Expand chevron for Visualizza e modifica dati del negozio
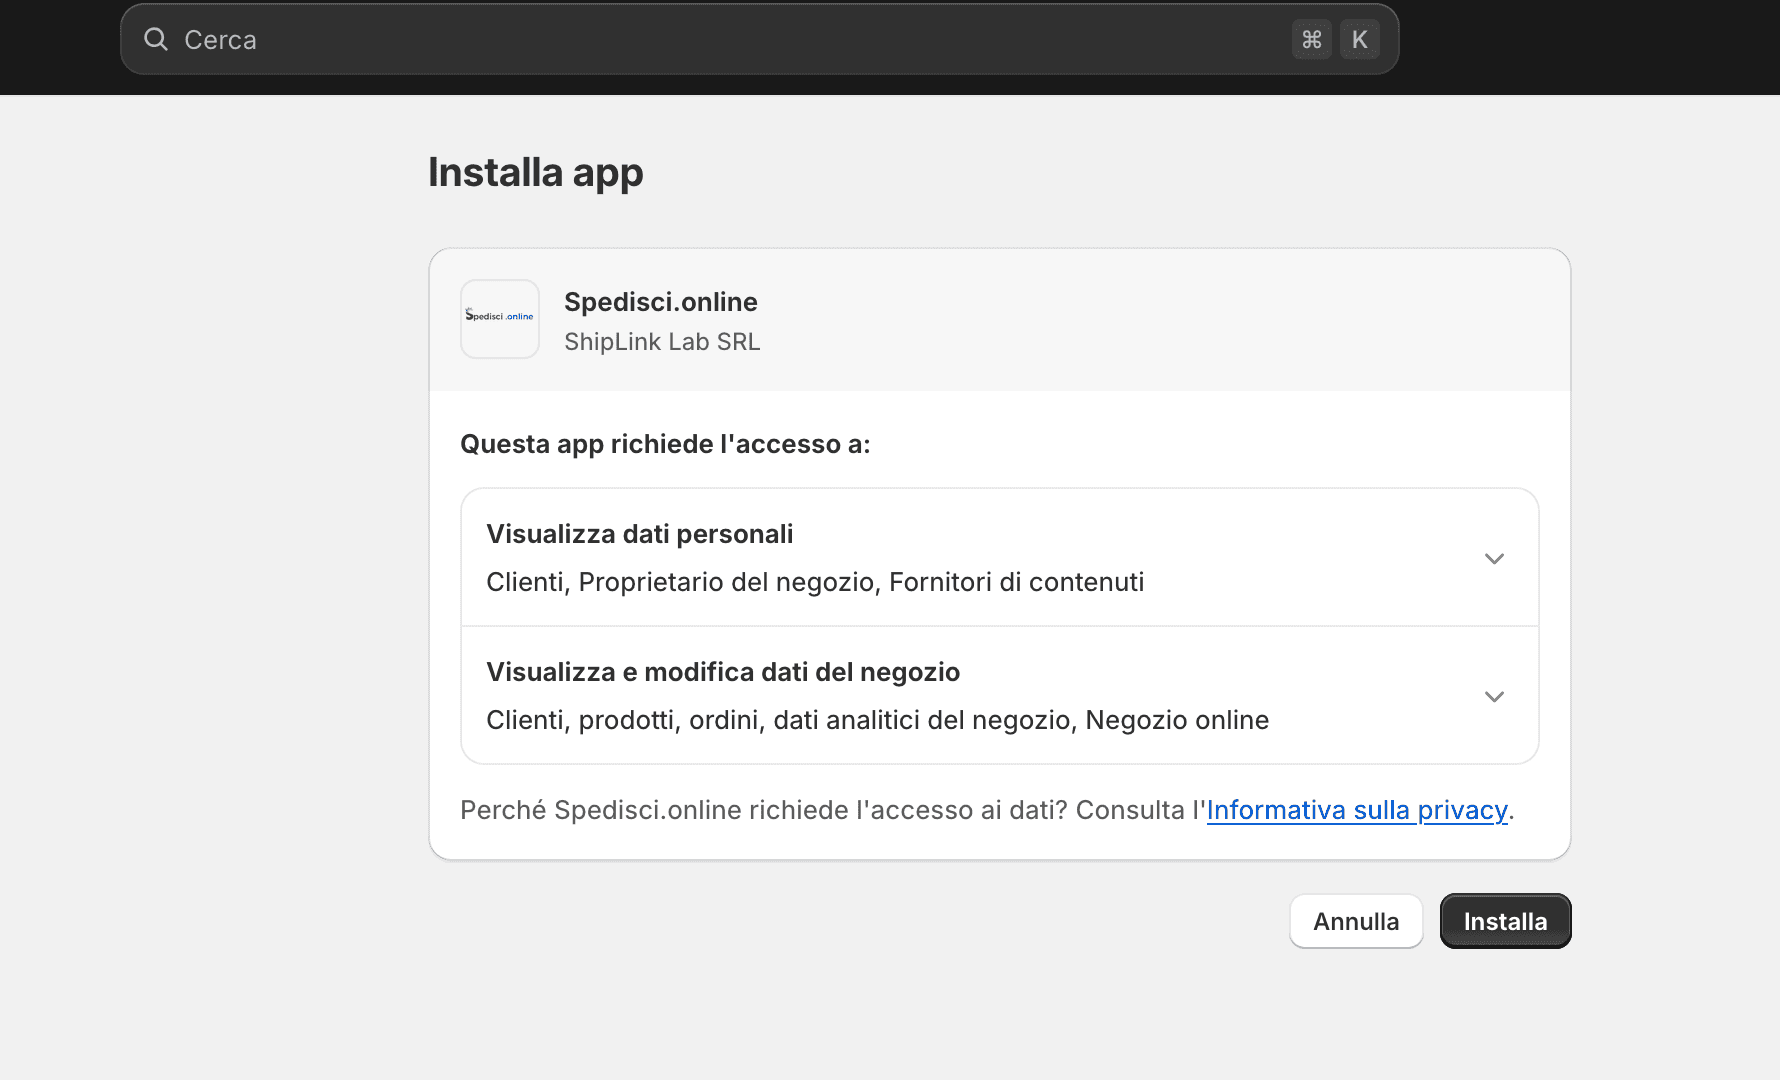 pyautogui.click(x=1494, y=697)
